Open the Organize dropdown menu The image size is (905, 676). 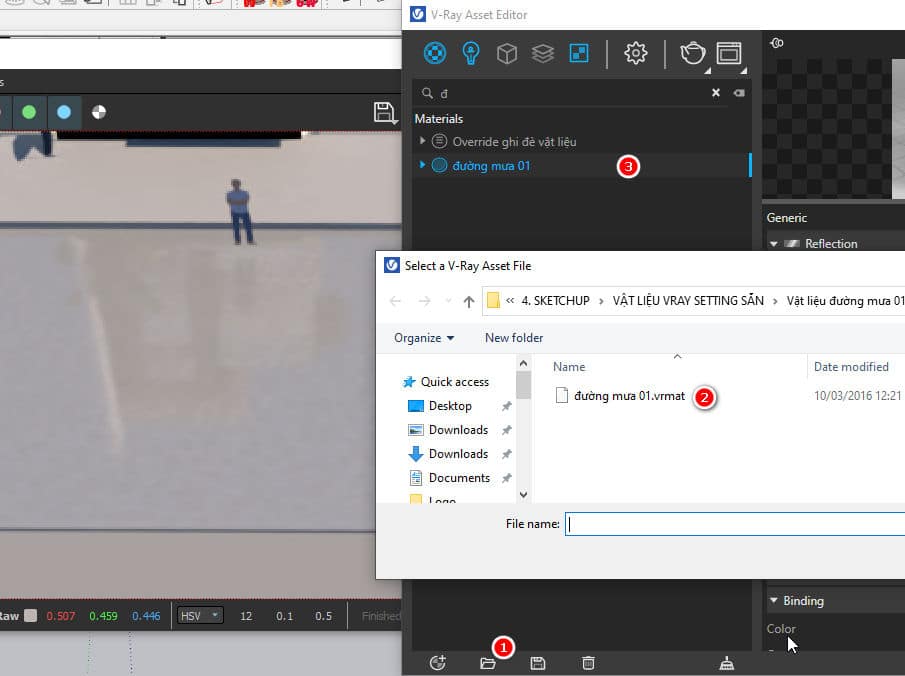pos(421,338)
